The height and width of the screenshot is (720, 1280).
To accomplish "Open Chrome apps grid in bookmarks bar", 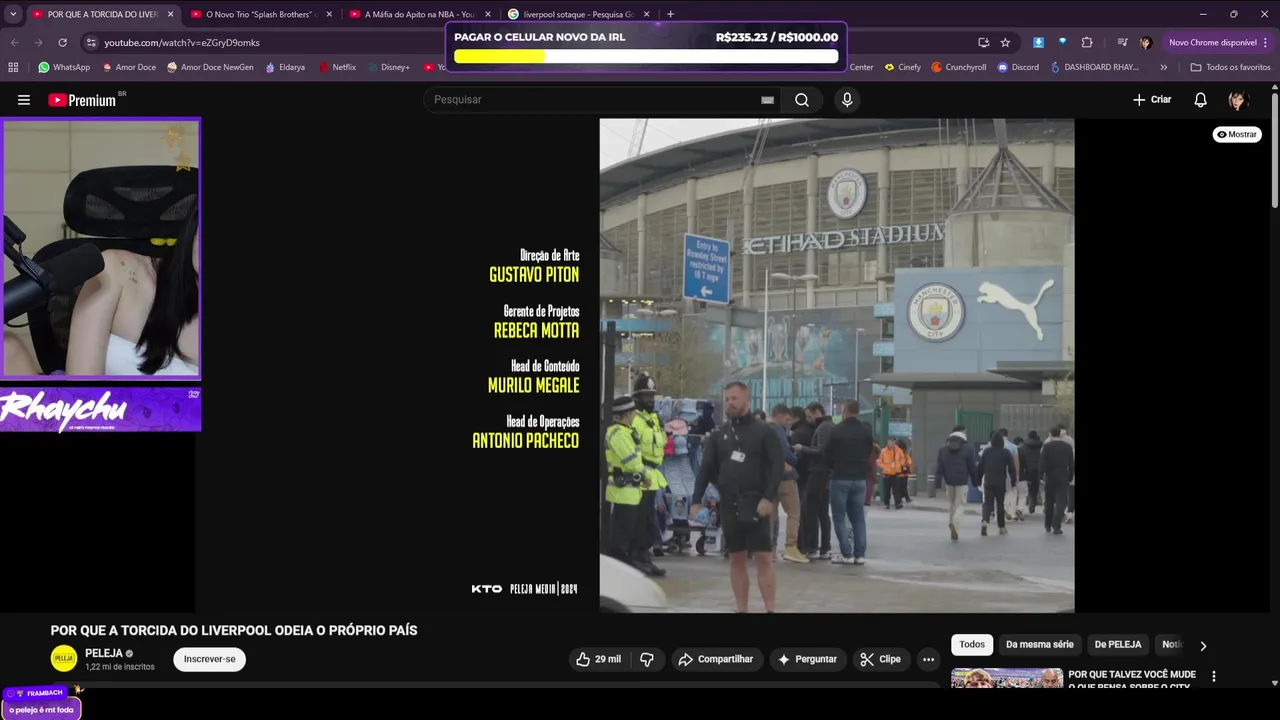I will click(x=13, y=67).
